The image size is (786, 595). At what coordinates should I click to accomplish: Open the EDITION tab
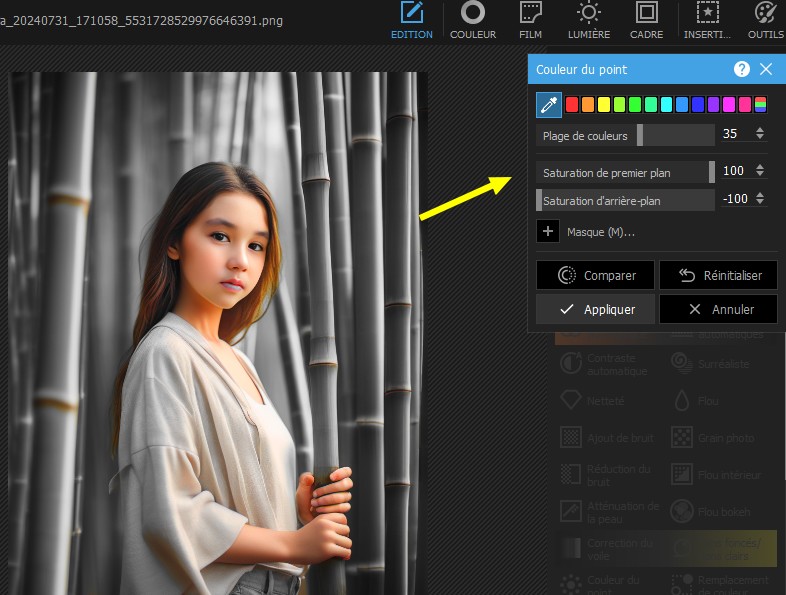(x=412, y=21)
